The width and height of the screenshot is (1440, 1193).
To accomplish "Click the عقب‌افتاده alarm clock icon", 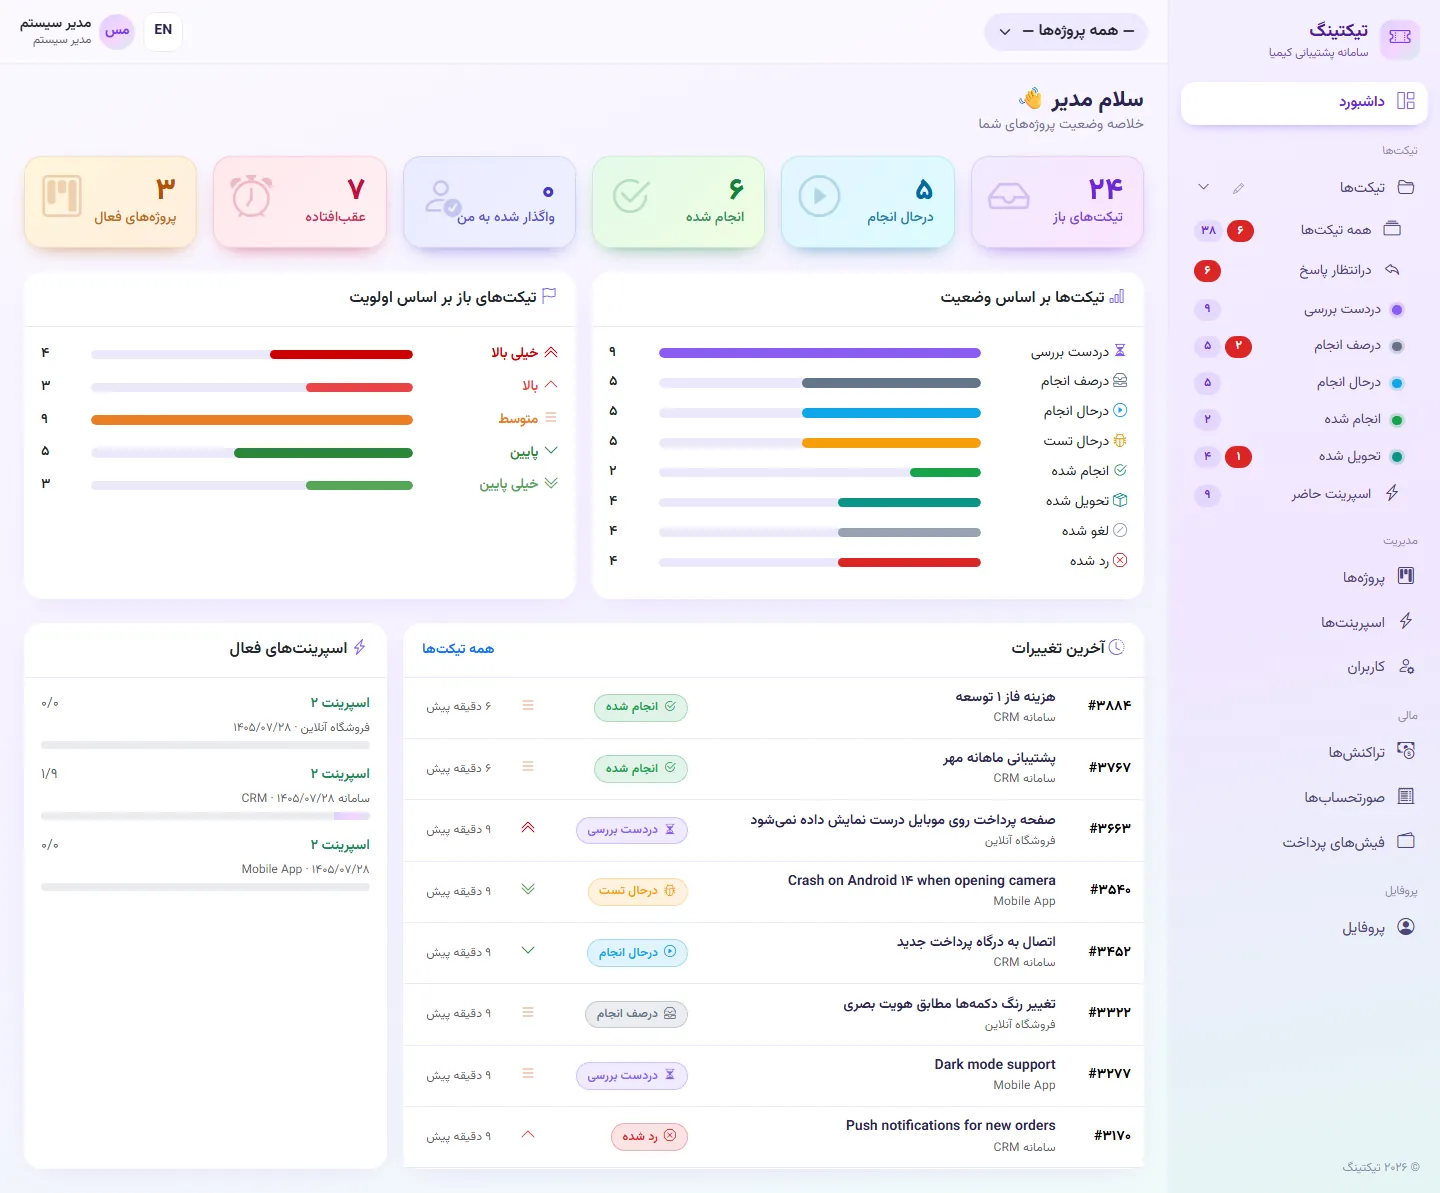I will tap(251, 196).
